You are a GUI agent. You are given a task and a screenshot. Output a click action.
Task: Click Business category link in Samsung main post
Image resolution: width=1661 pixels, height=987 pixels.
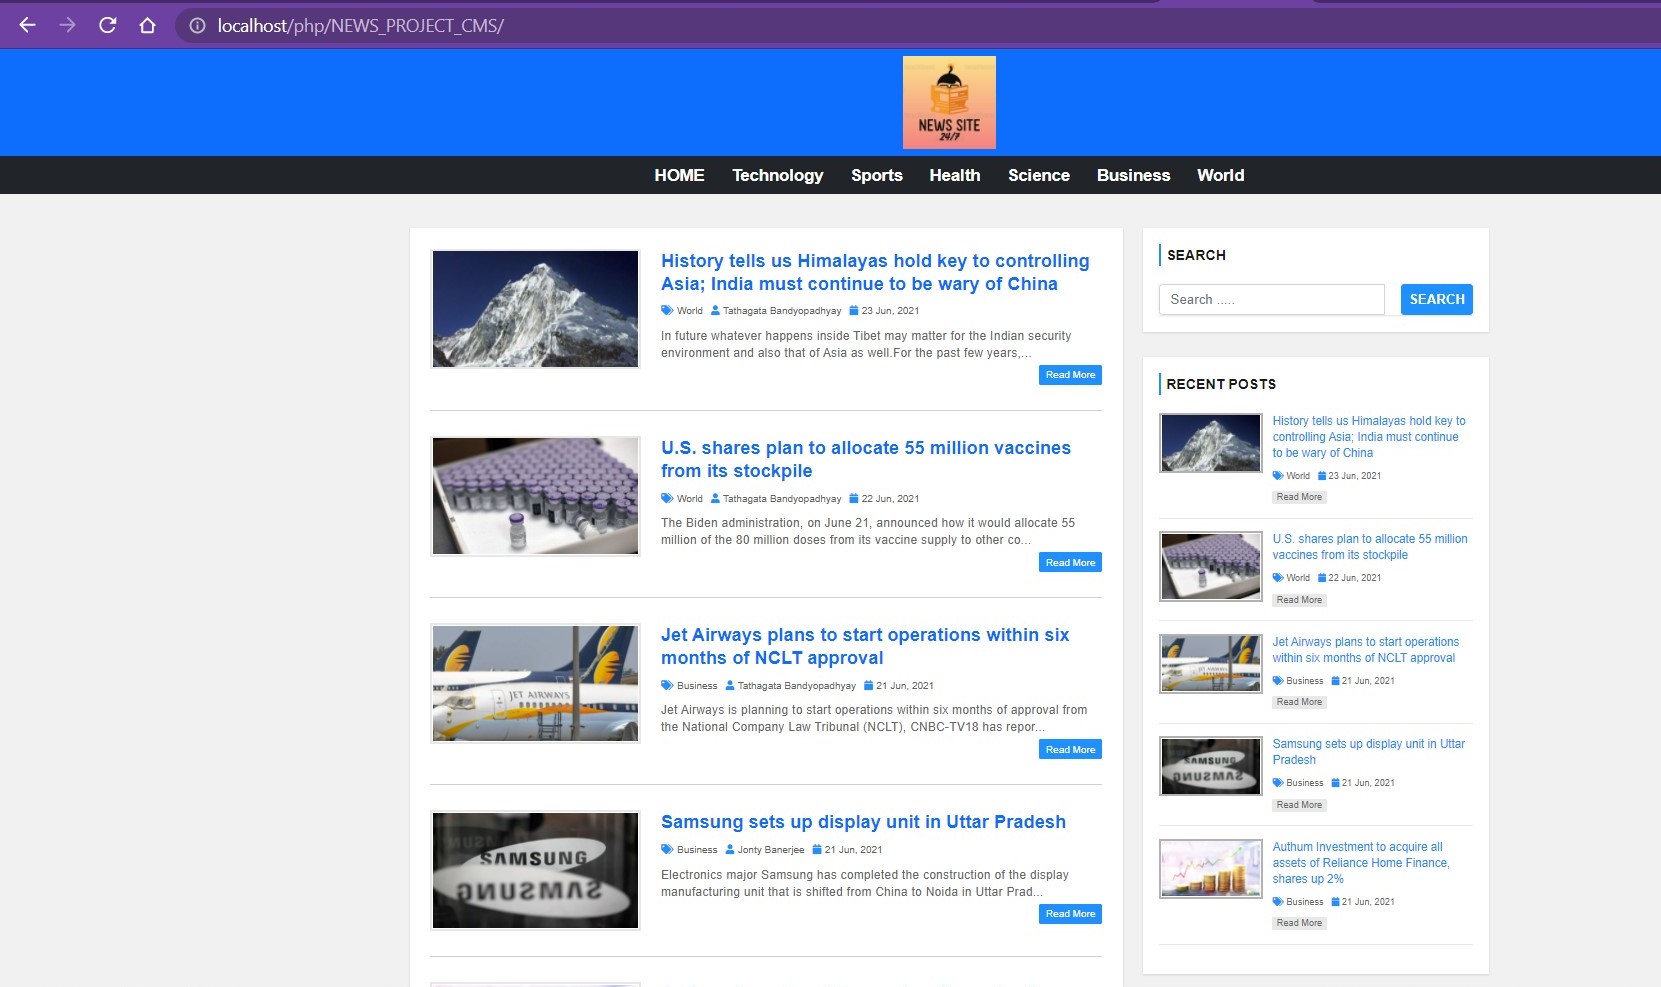[697, 850]
